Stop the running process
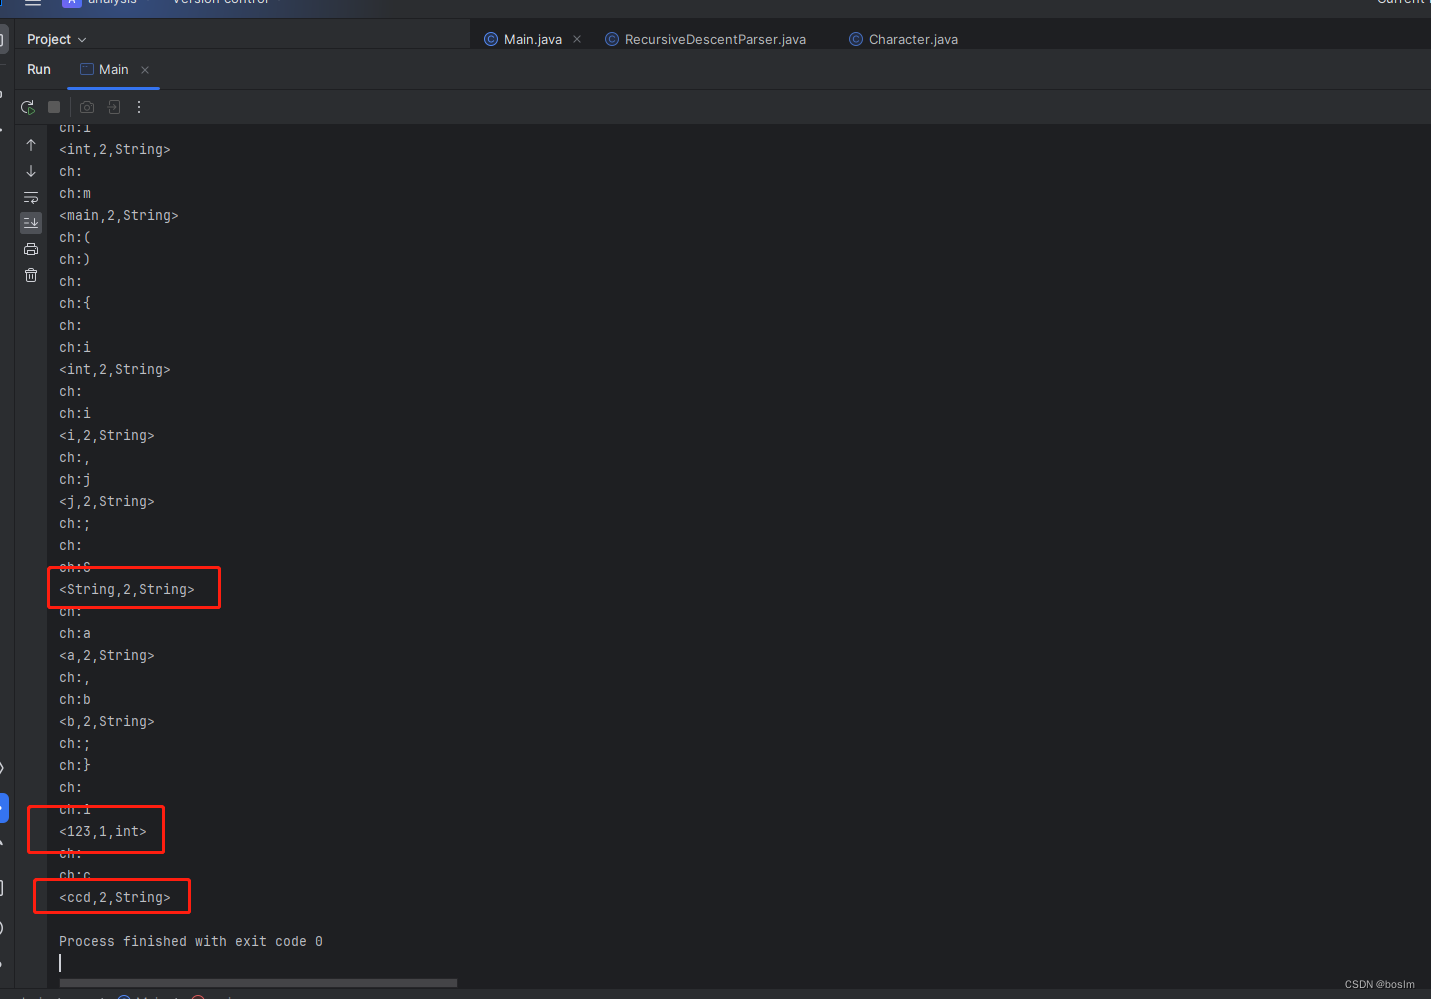The image size is (1431, 999). (x=54, y=107)
